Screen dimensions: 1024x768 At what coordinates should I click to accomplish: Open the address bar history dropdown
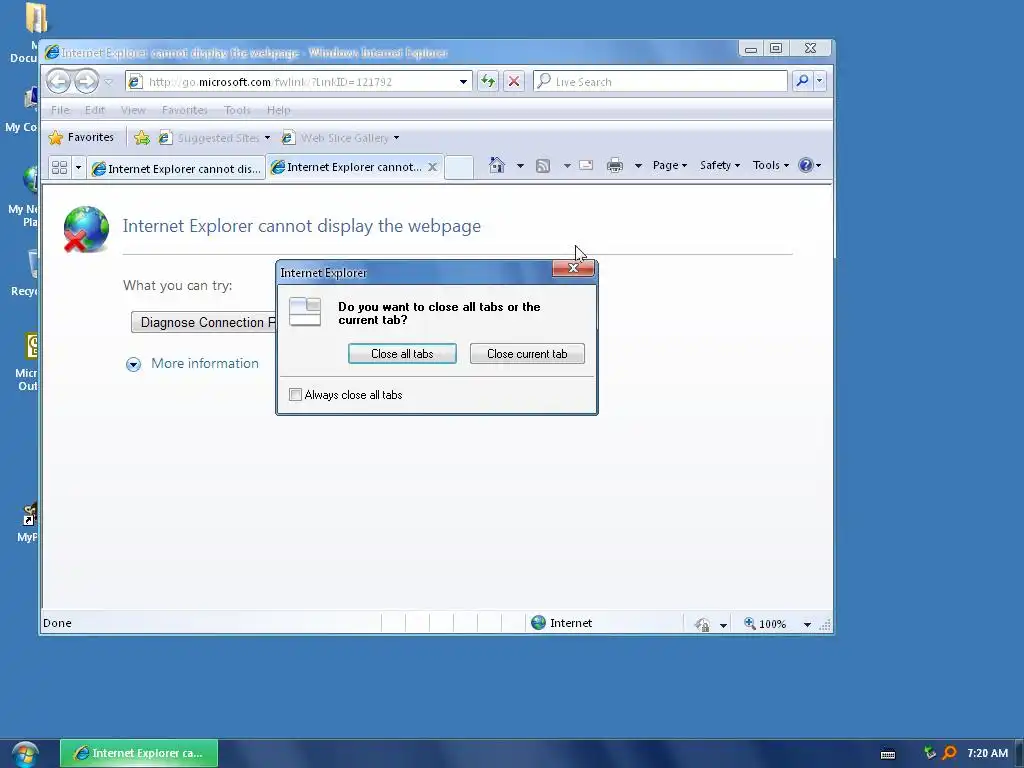pos(463,82)
